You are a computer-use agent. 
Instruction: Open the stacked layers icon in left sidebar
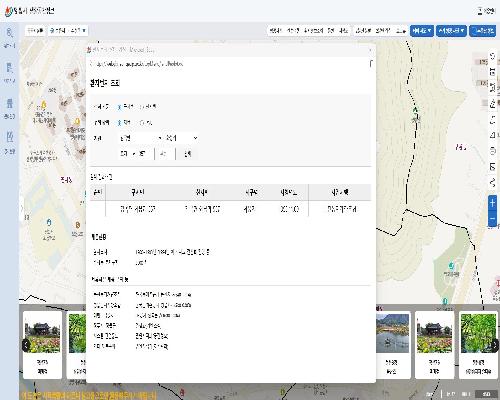tap(10, 103)
